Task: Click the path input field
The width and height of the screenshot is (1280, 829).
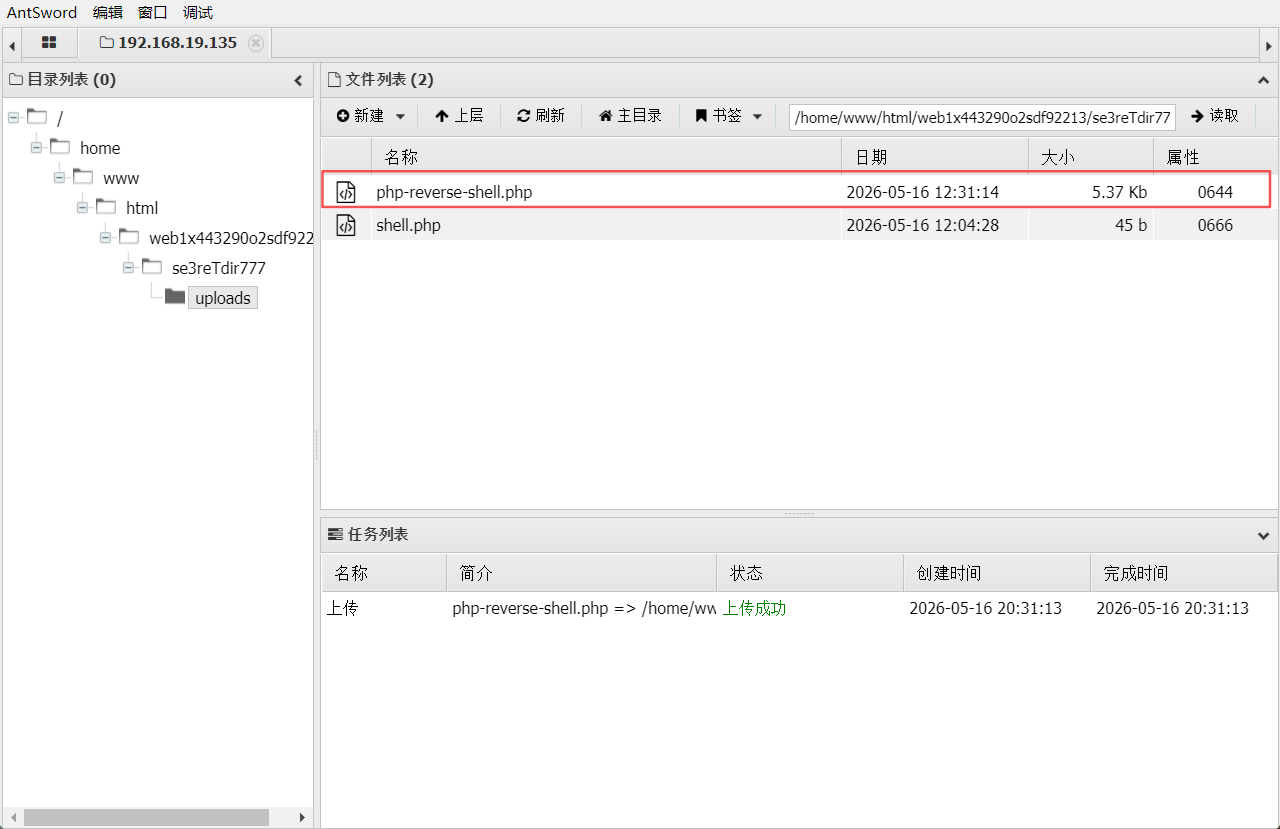Action: point(982,117)
